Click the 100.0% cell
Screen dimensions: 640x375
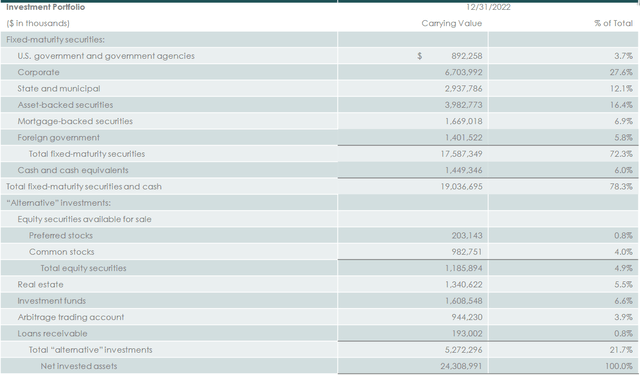(619, 366)
